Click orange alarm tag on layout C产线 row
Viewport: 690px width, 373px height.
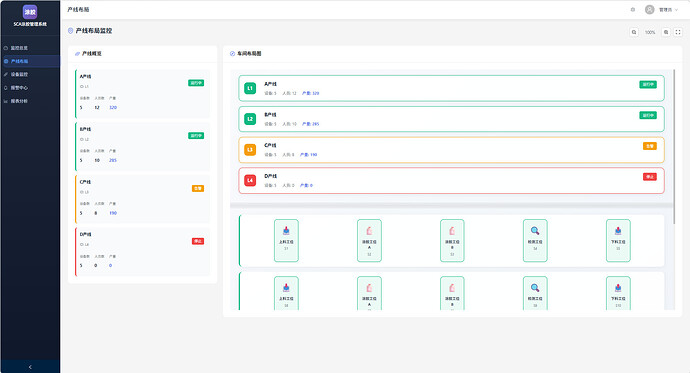click(650, 146)
